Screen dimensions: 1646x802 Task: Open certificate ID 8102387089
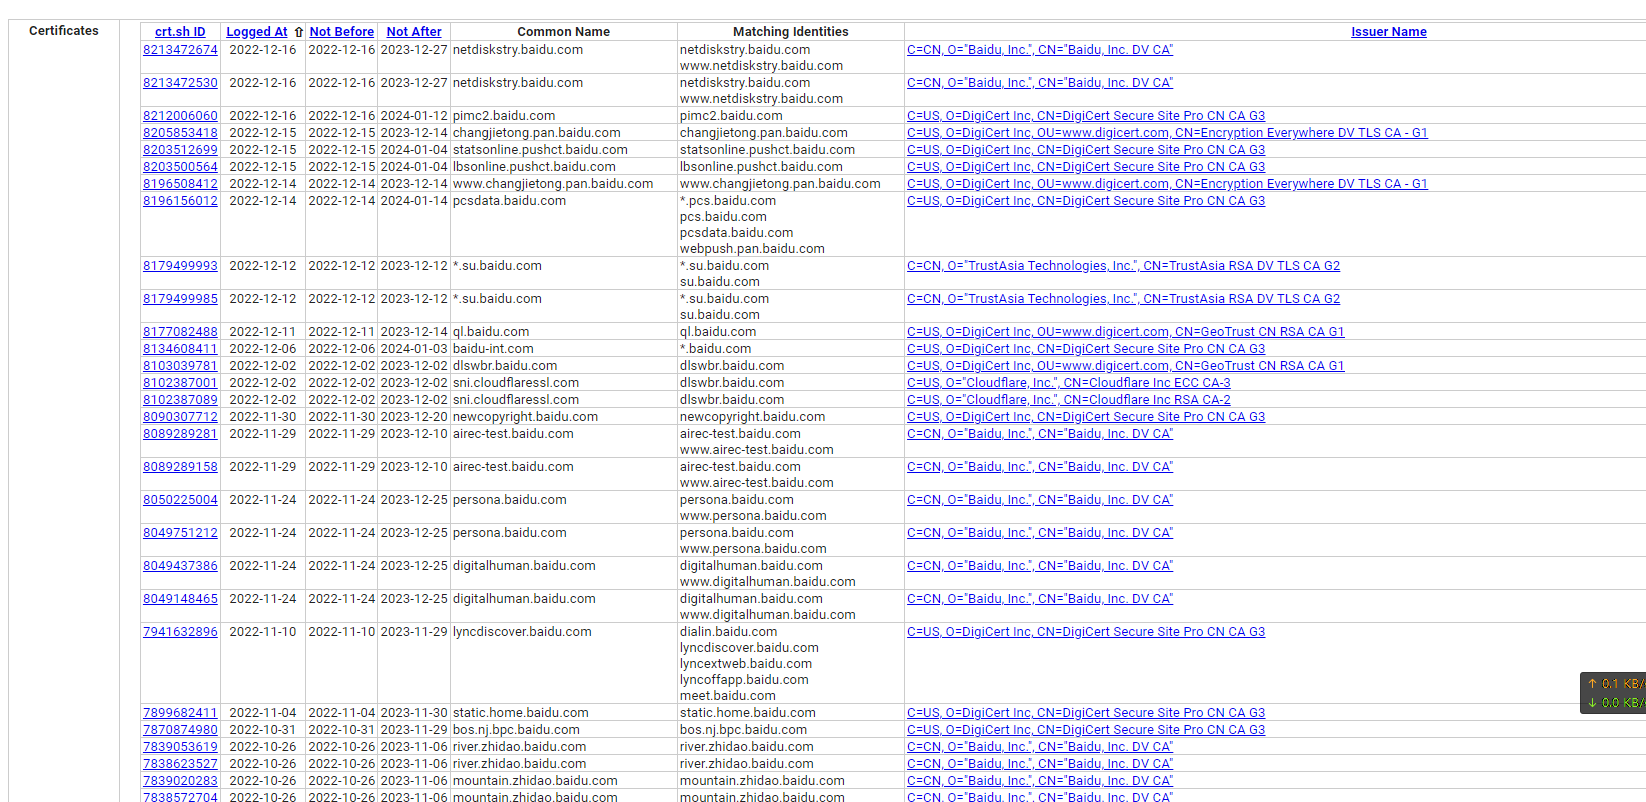180,400
